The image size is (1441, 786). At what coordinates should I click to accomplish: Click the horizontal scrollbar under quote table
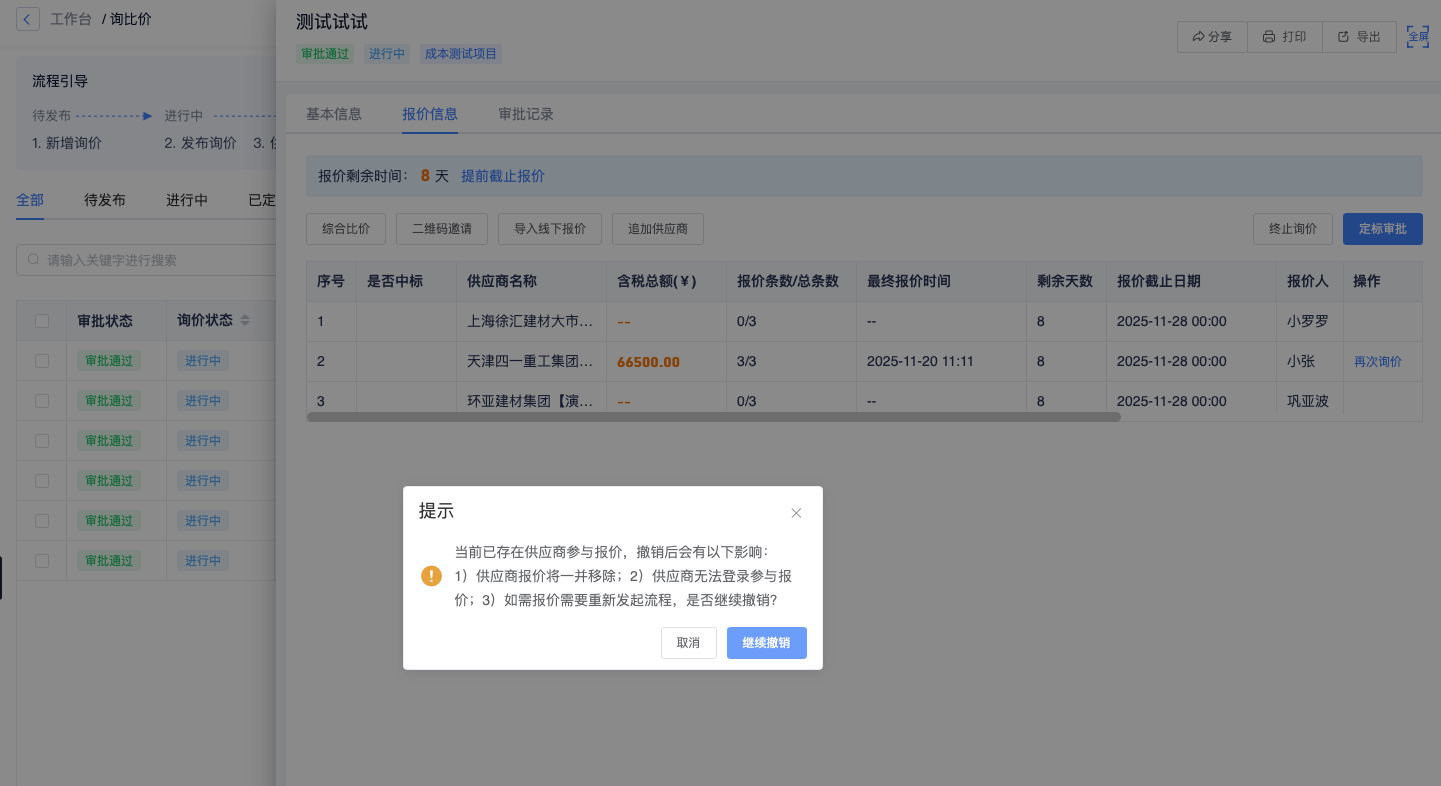[713, 417]
